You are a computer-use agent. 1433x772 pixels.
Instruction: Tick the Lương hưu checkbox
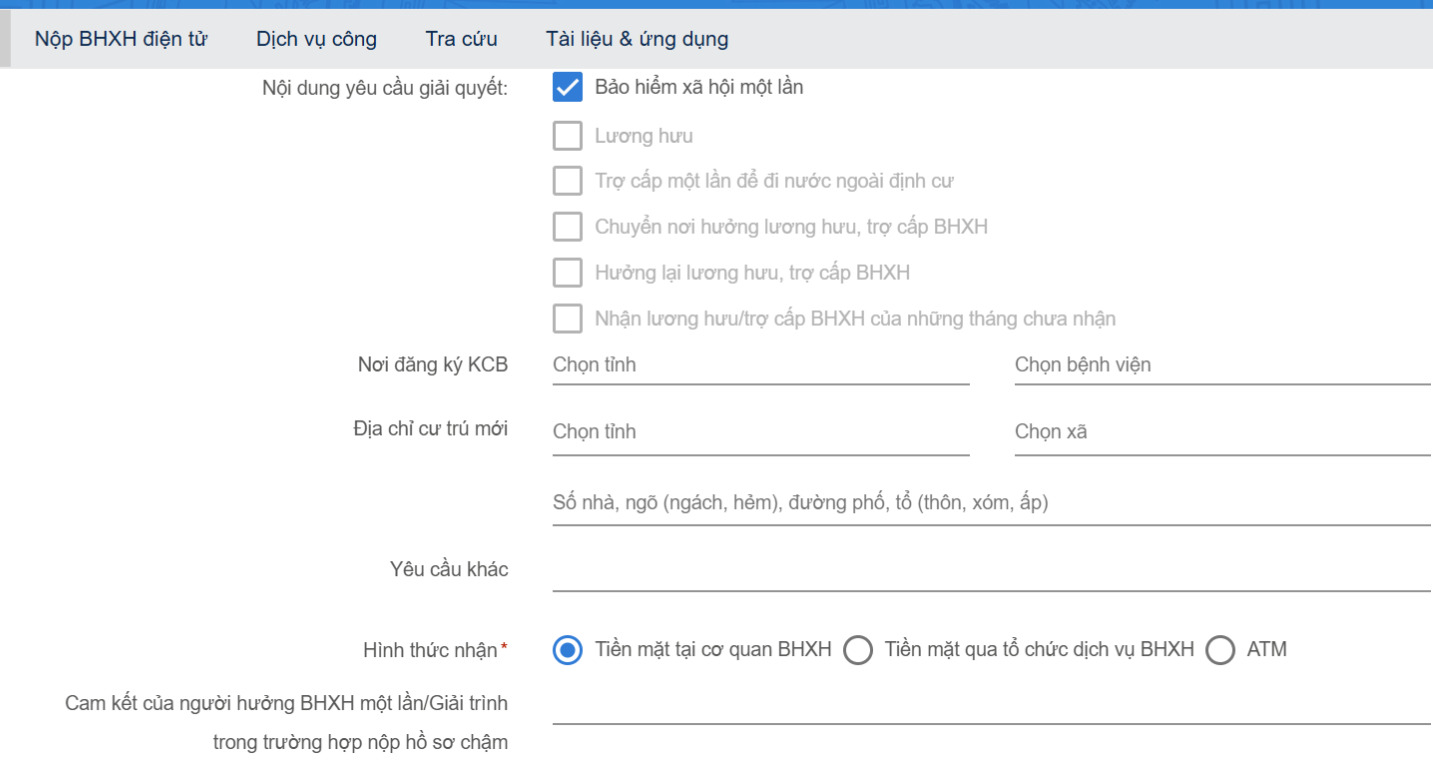coord(567,136)
